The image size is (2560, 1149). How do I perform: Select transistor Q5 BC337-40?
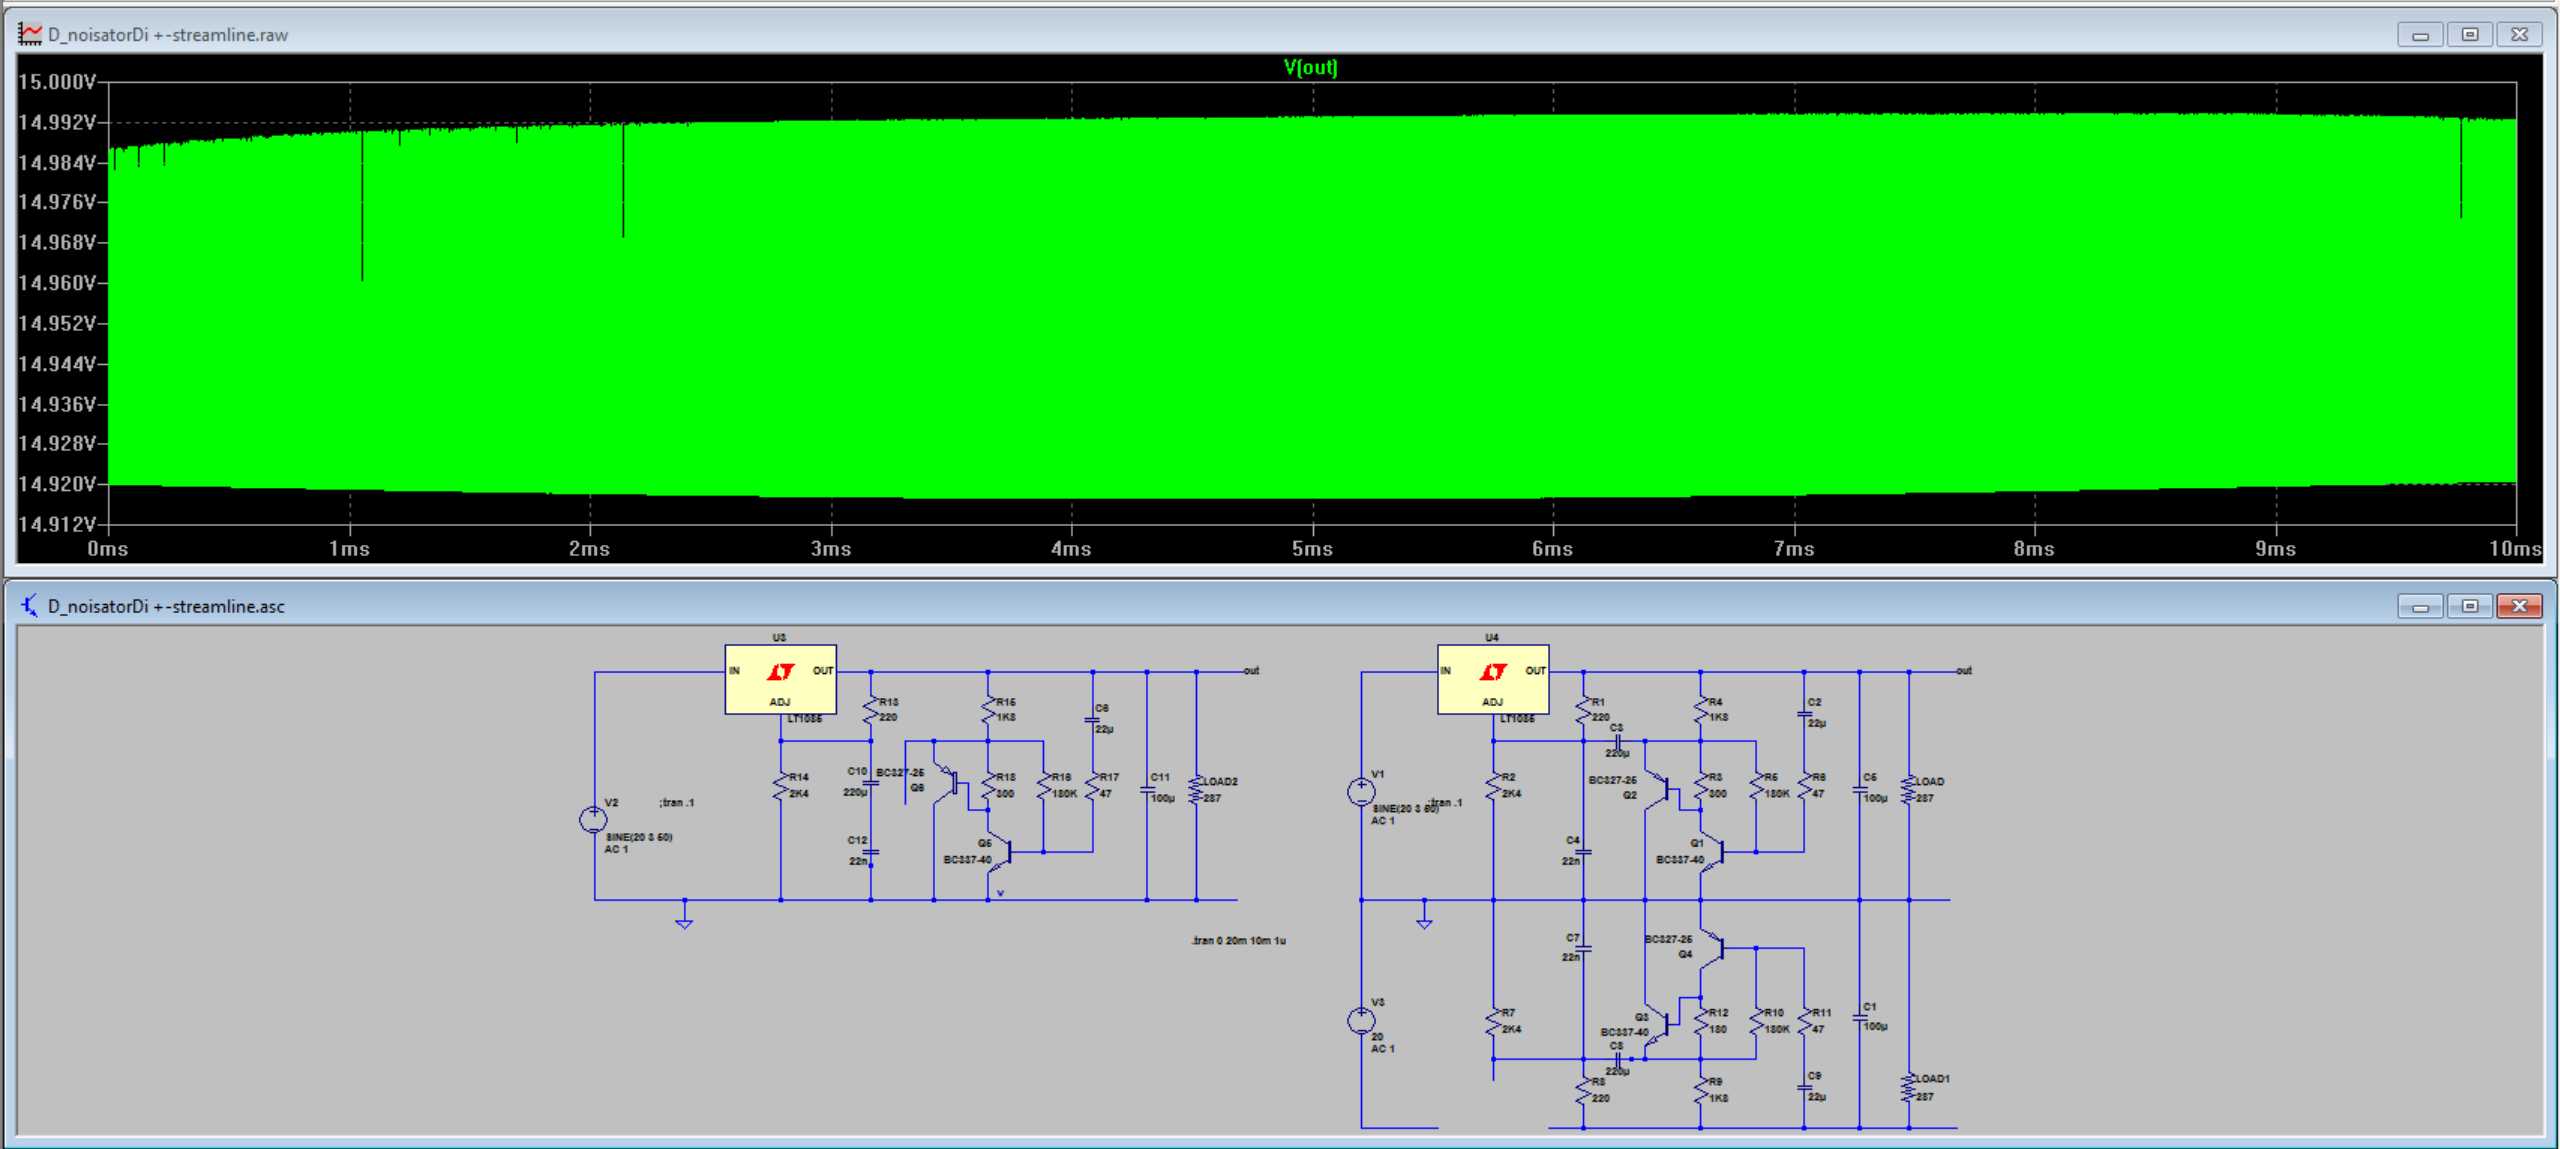click(1000, 852)
